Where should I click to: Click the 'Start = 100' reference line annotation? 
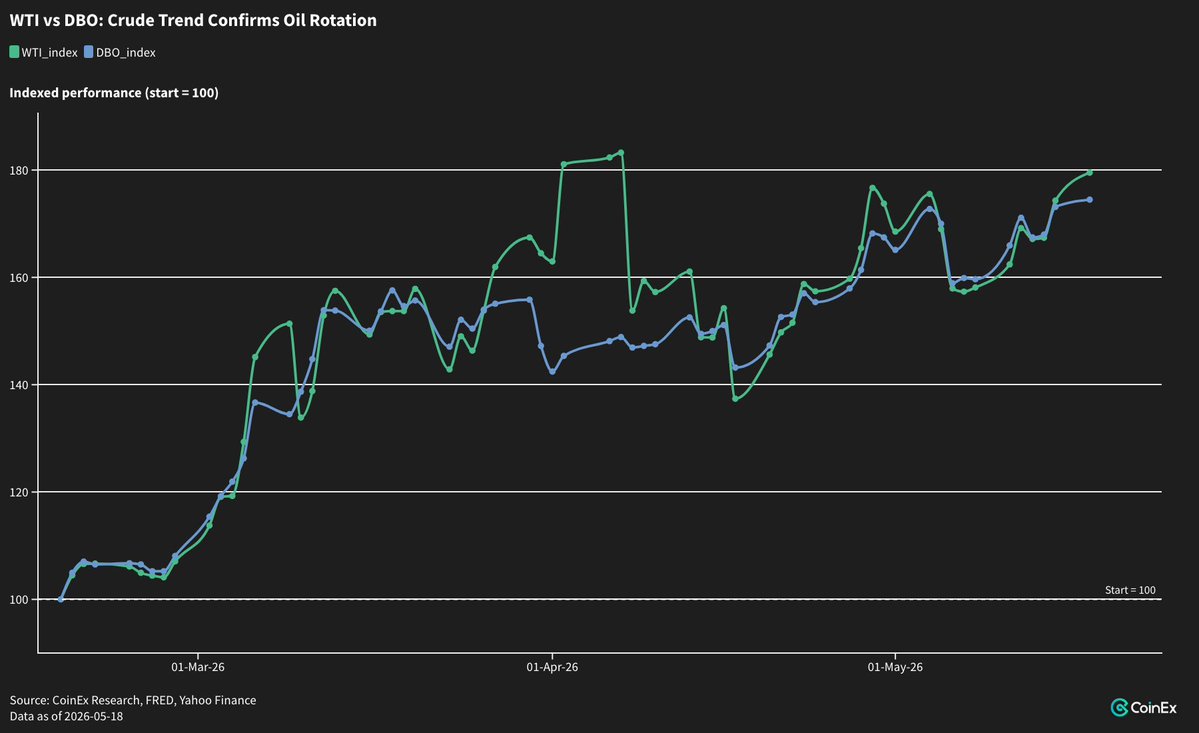tap(1130, 590)
